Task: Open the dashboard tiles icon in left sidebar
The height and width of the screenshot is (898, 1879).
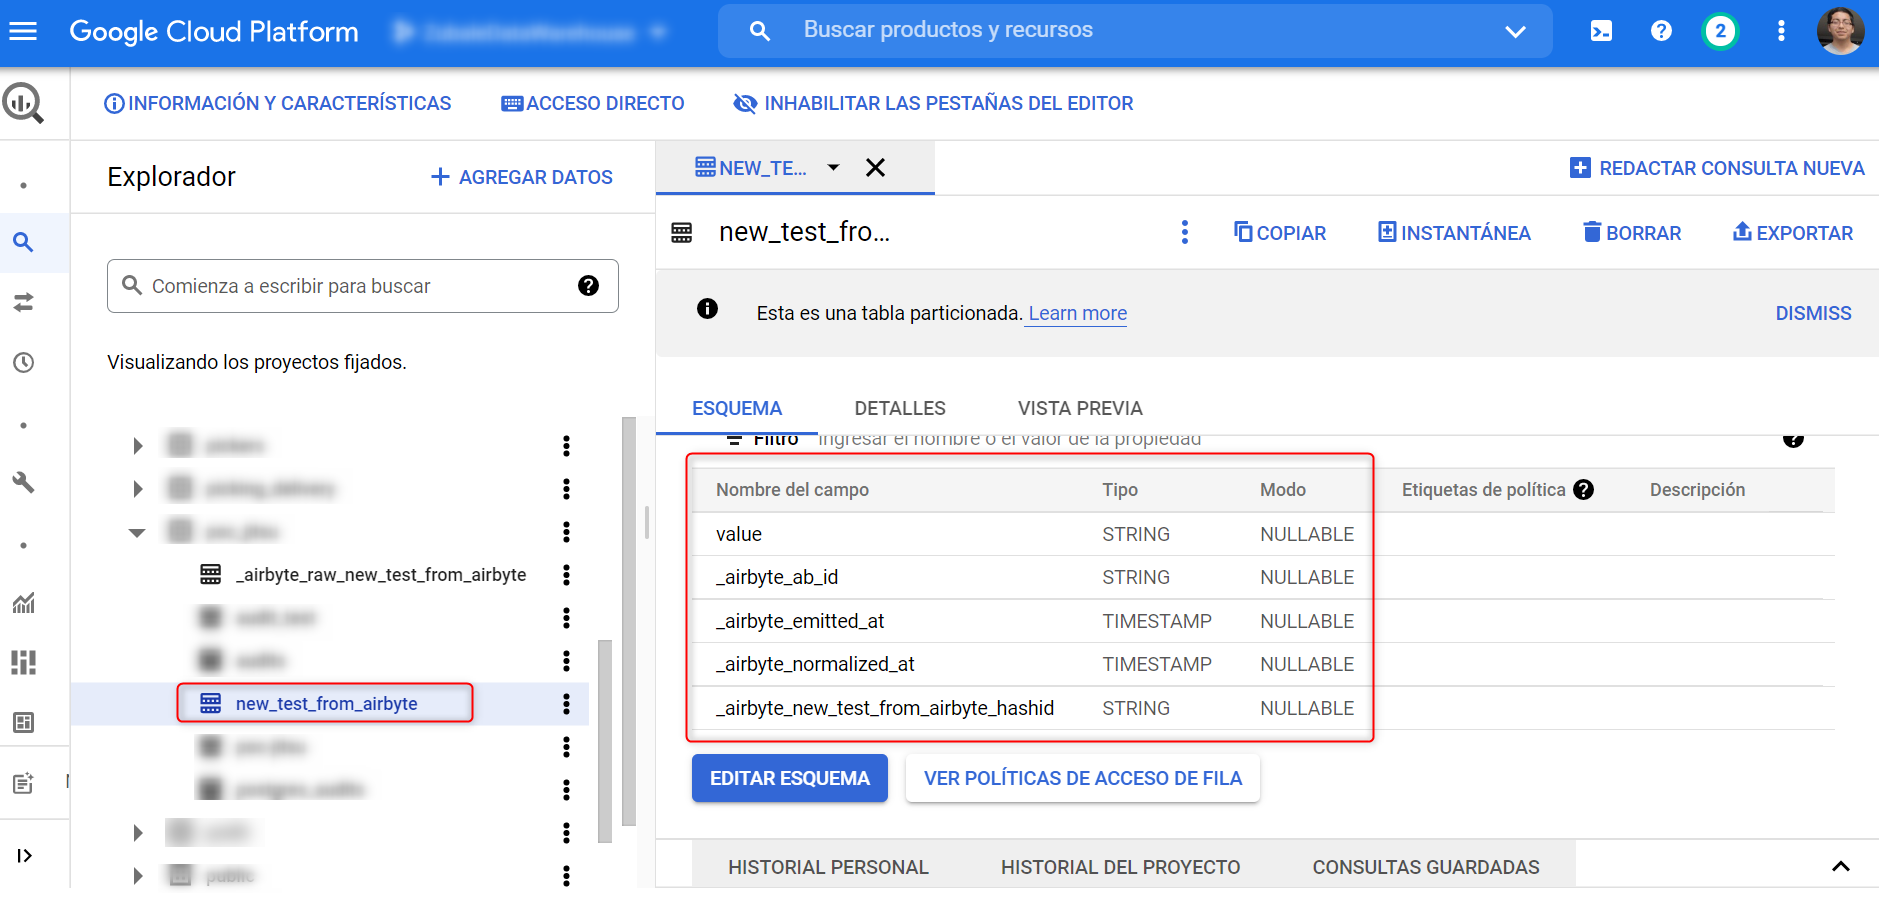Action: pos(23,662)
